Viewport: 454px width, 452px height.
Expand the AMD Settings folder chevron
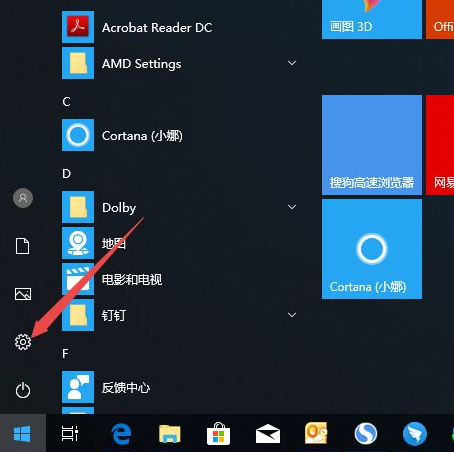[x=292, y=63]
